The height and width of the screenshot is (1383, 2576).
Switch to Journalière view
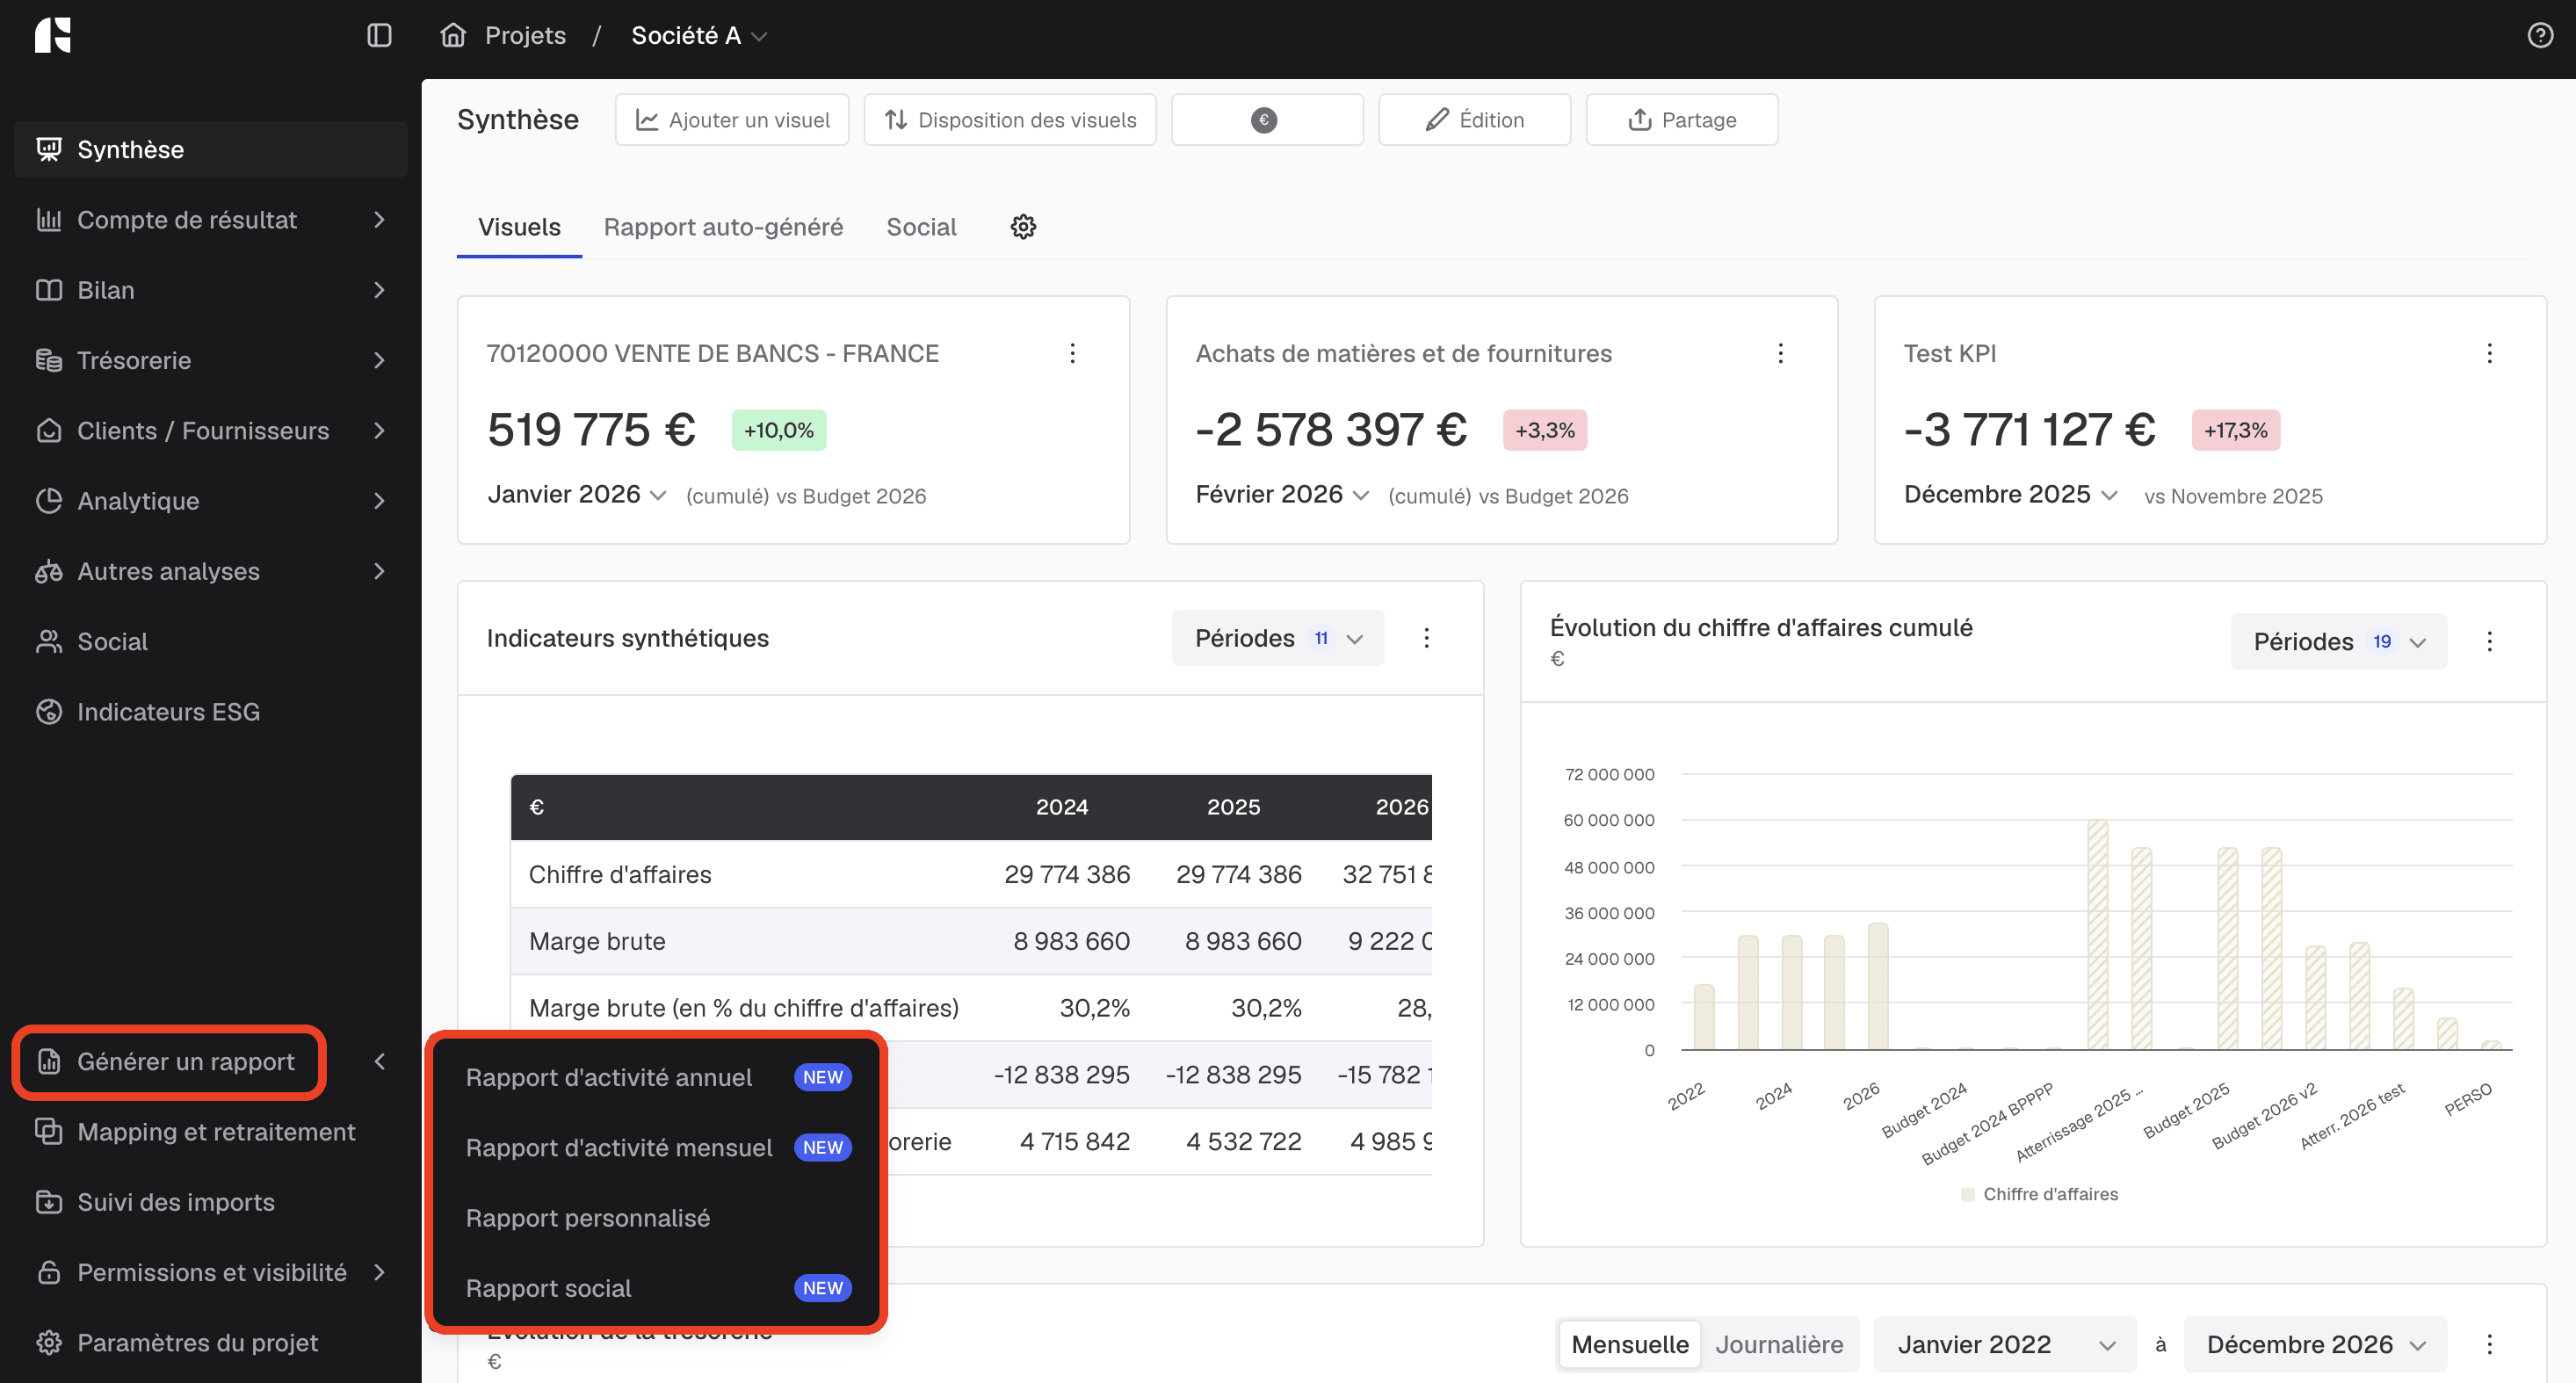(x=1779, y=1344)
